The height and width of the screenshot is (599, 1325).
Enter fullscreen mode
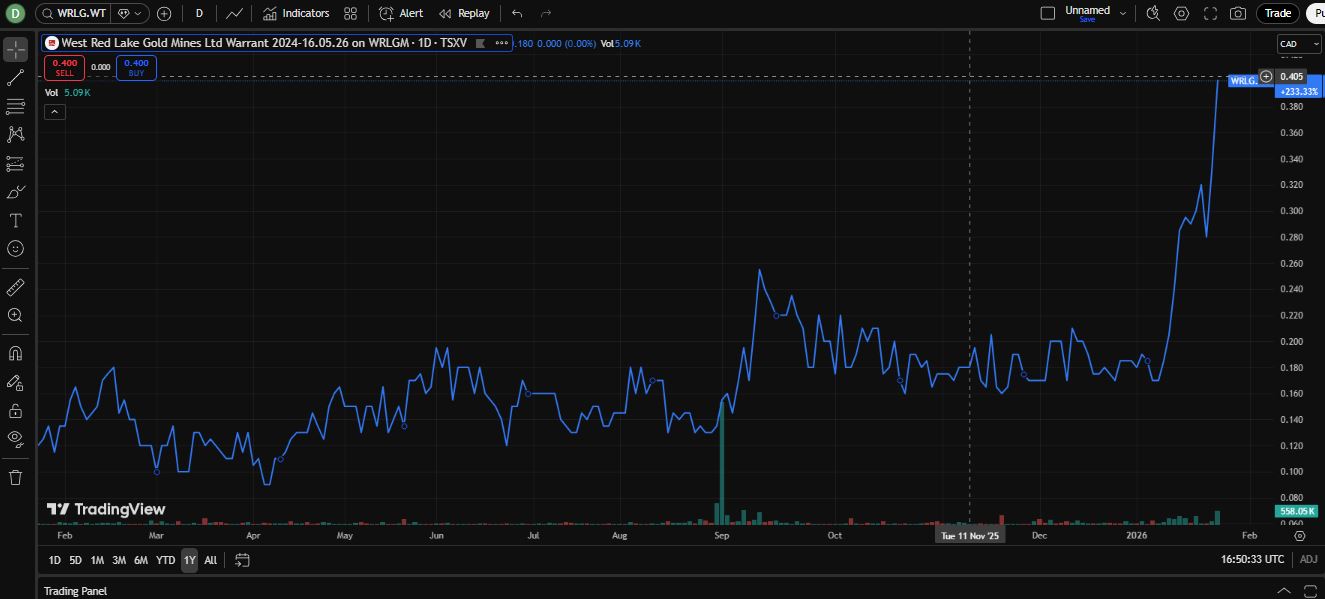[x=1210, y=13]
